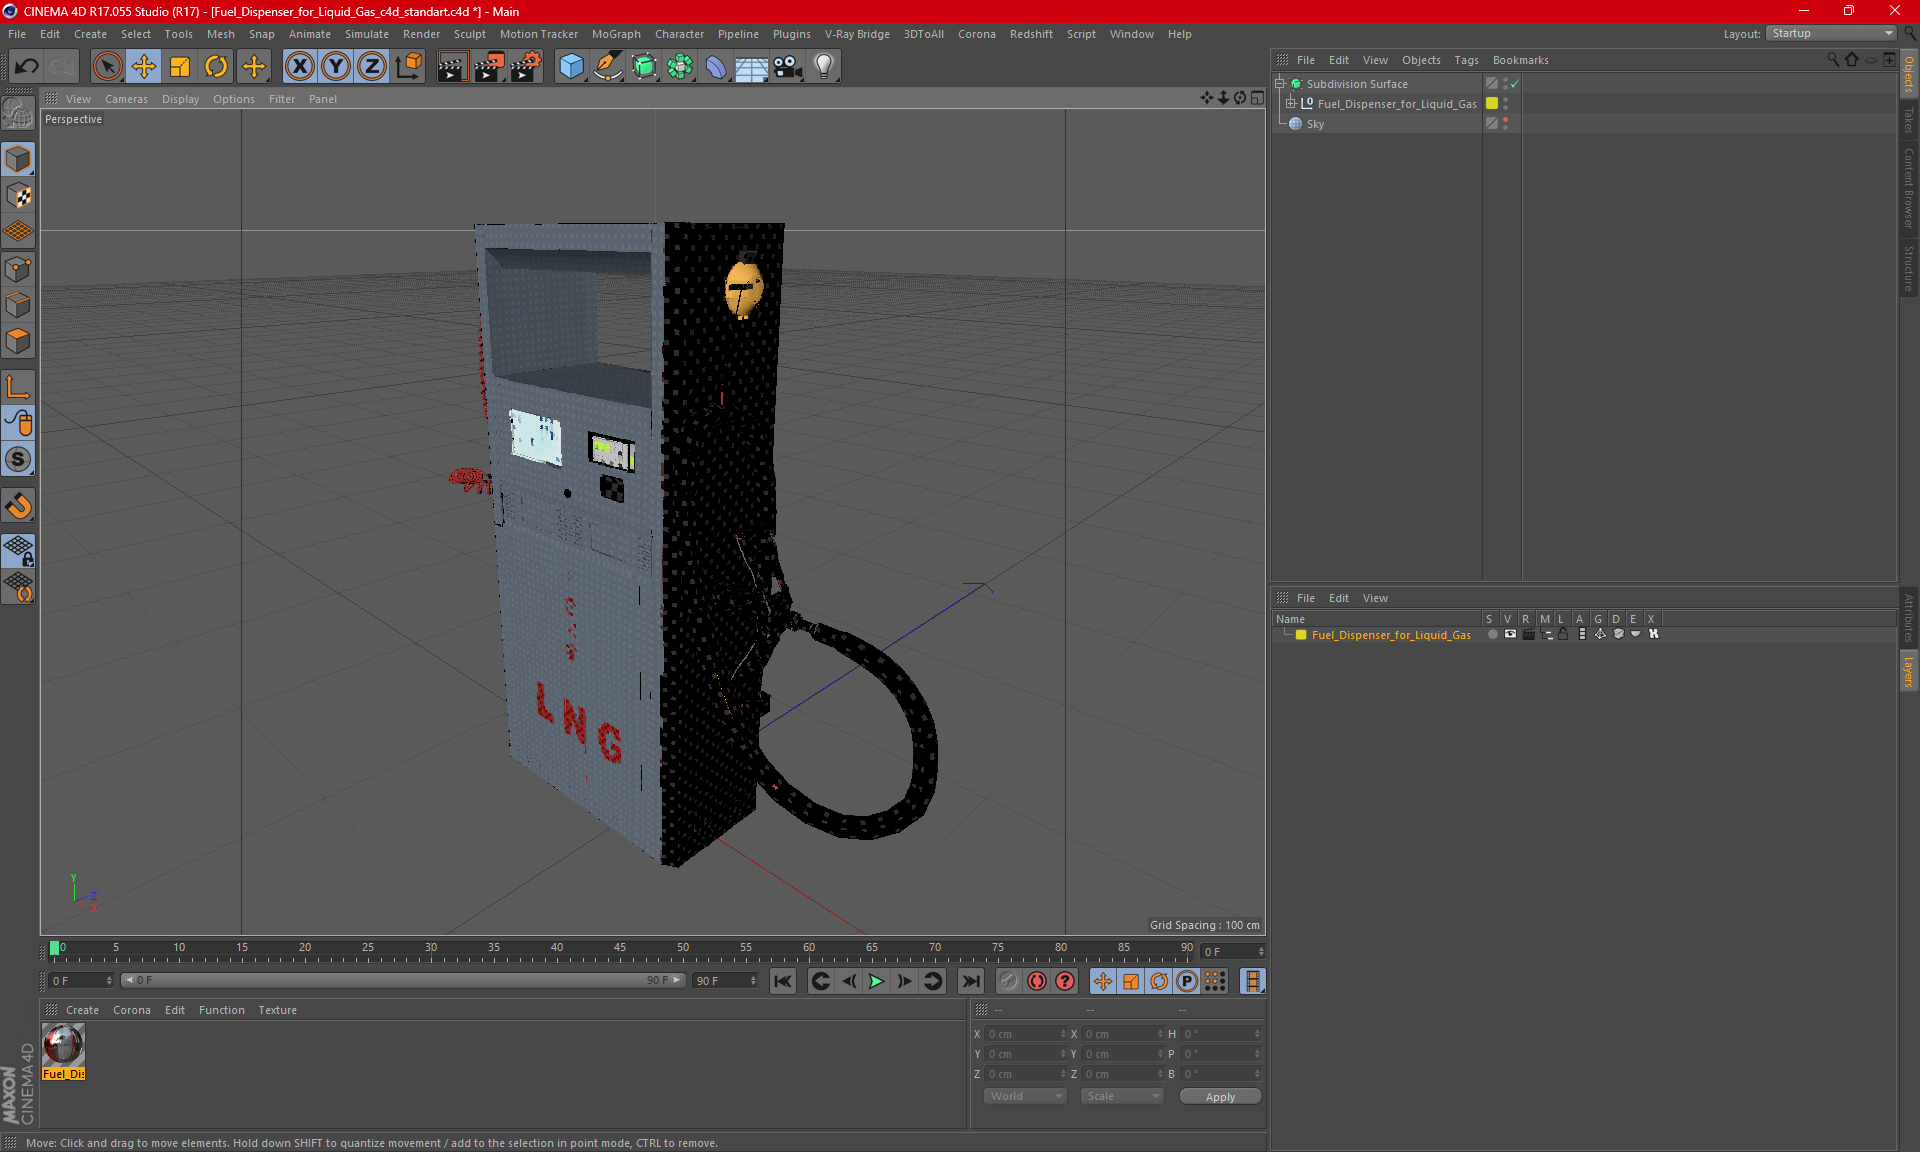Select the Rotate tool icon
Screen dimensions: 1920x1152
216,67
